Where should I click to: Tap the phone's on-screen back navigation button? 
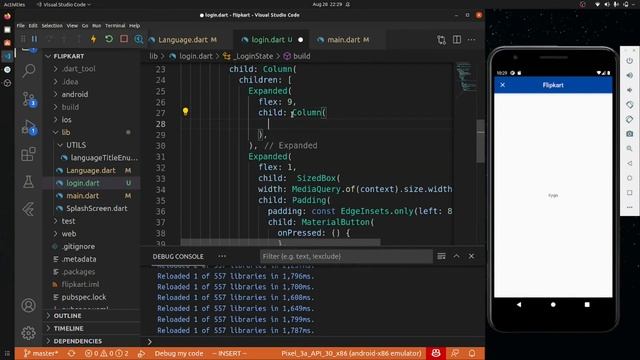pos(519,304)
